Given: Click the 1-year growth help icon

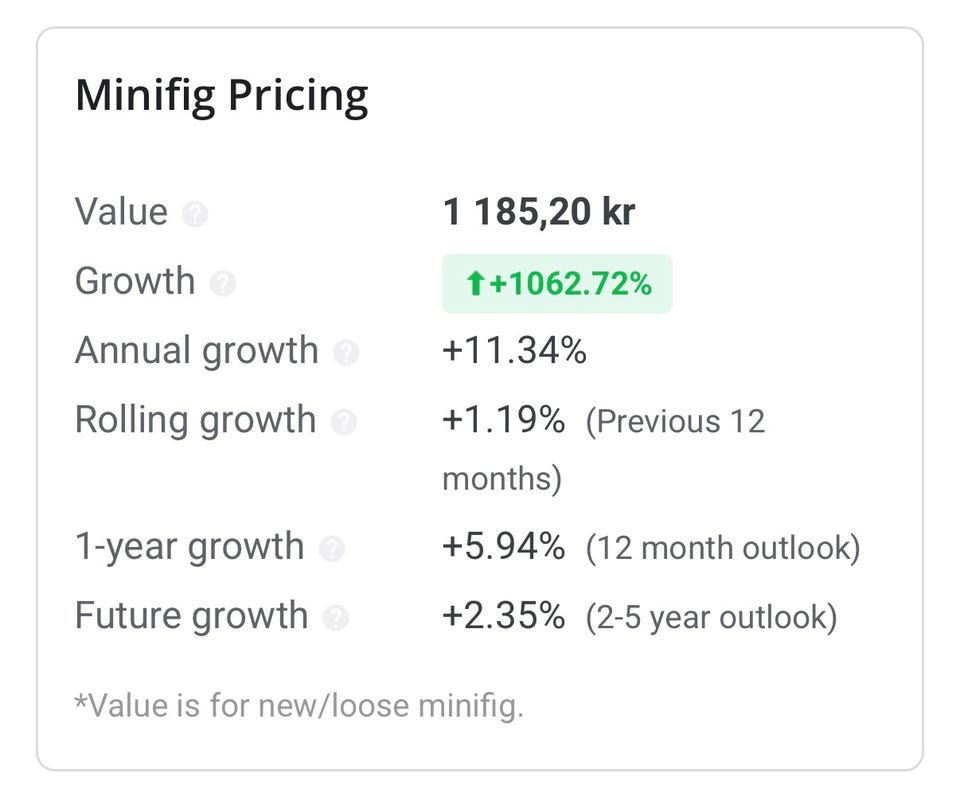Looking at the screenshot, I should (332, 548).
